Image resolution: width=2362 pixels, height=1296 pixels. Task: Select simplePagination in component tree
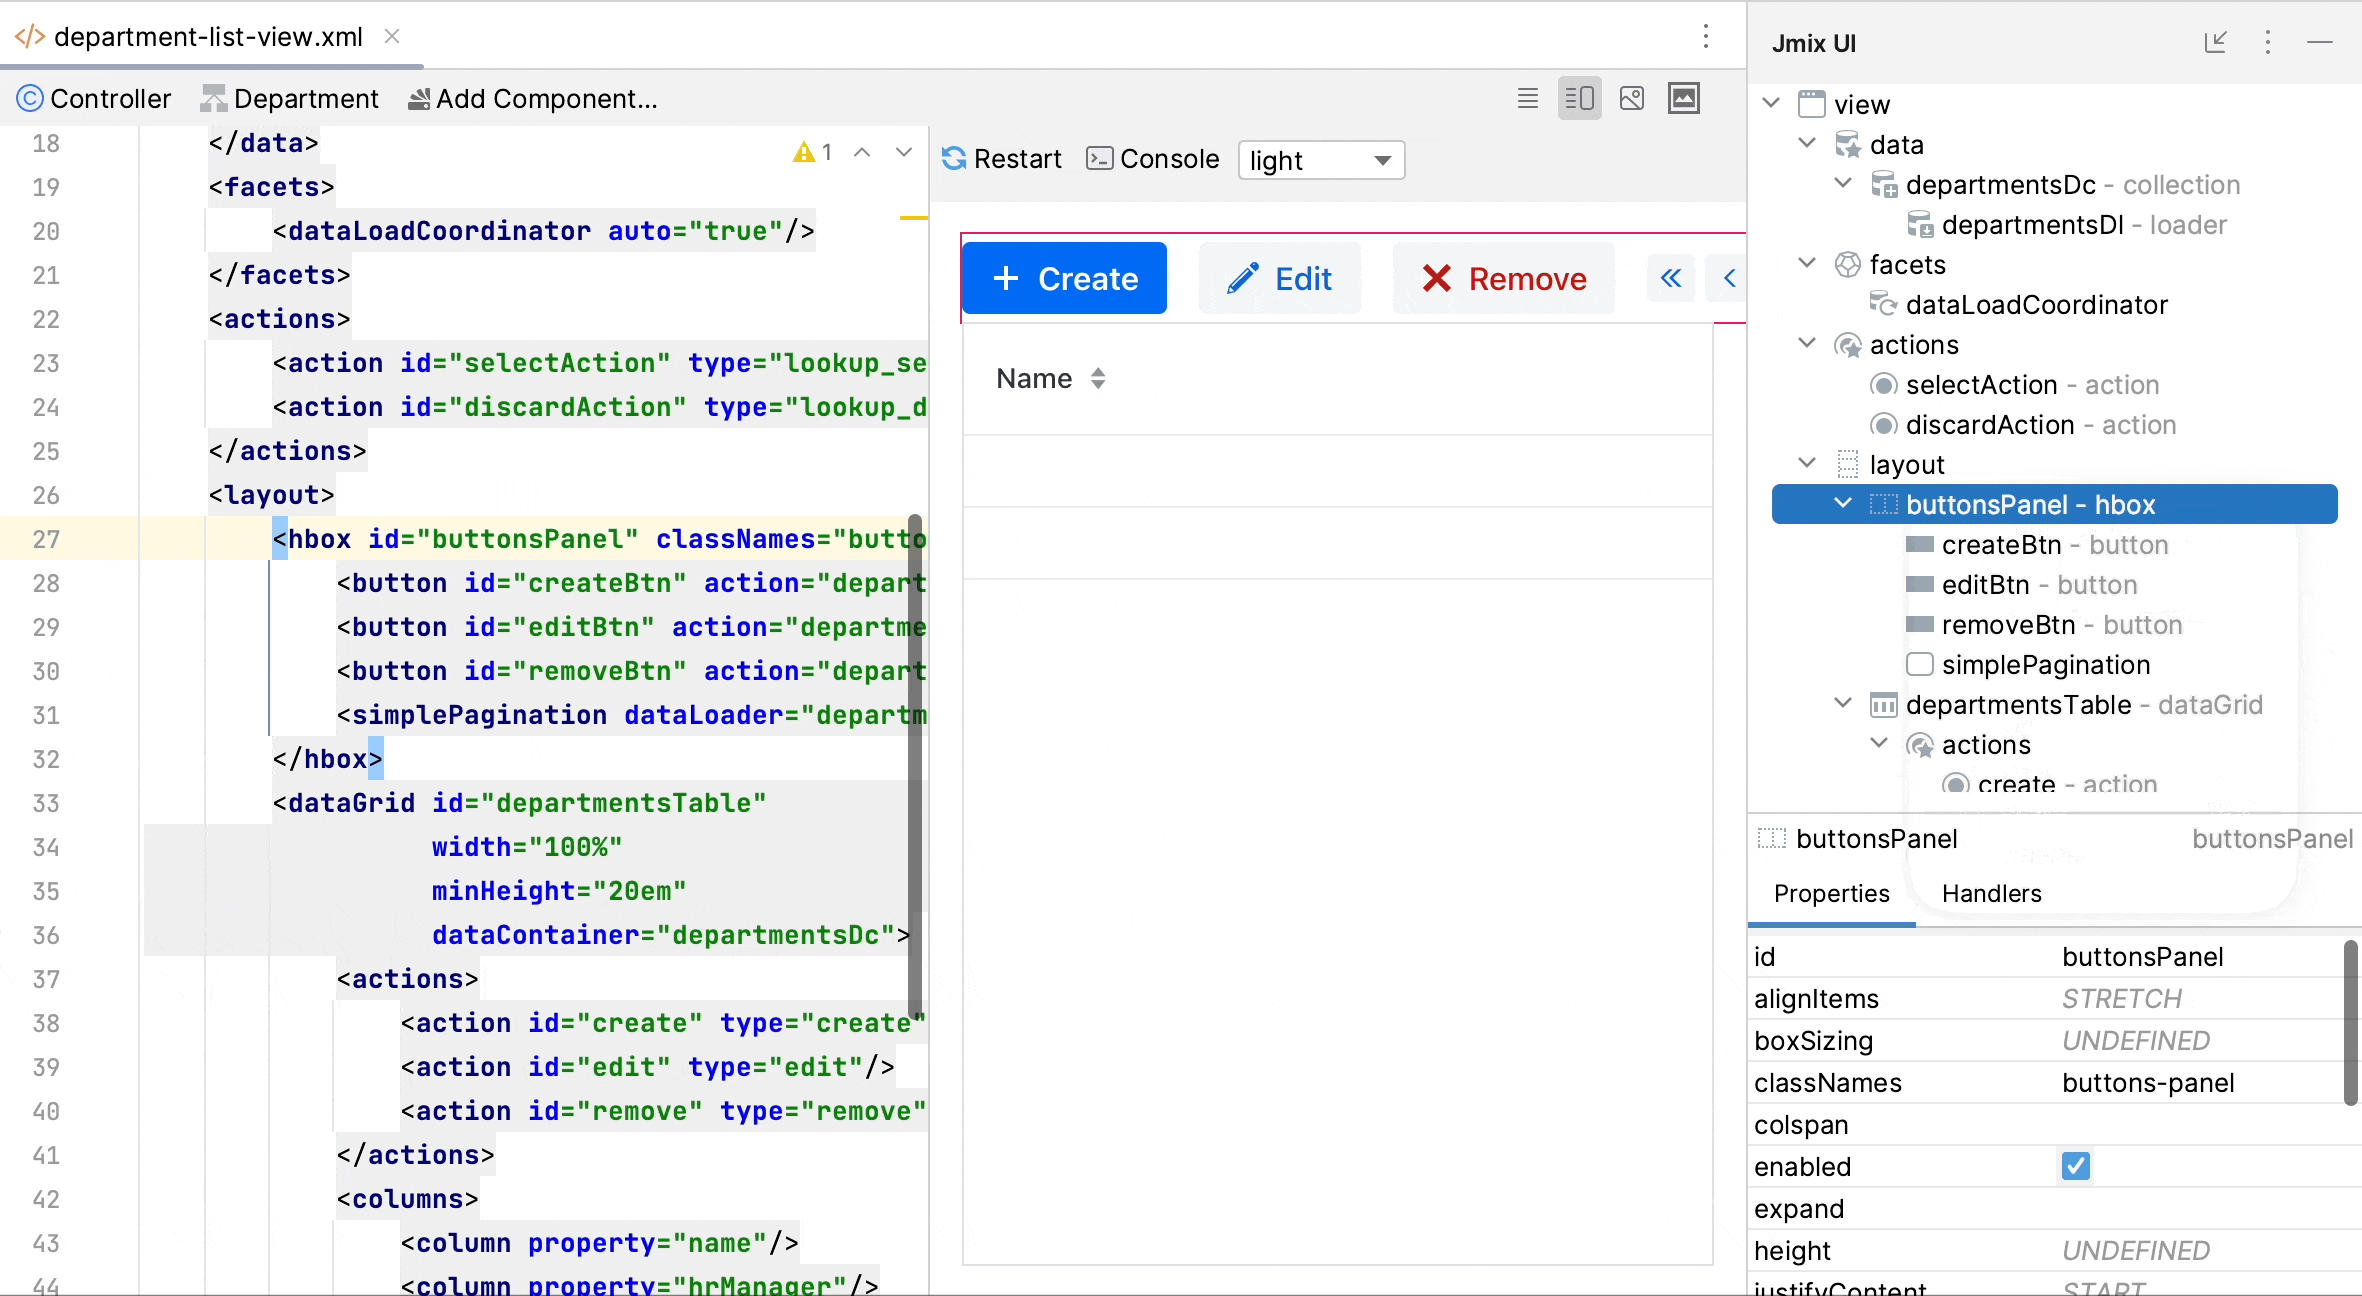[2045, 665]
